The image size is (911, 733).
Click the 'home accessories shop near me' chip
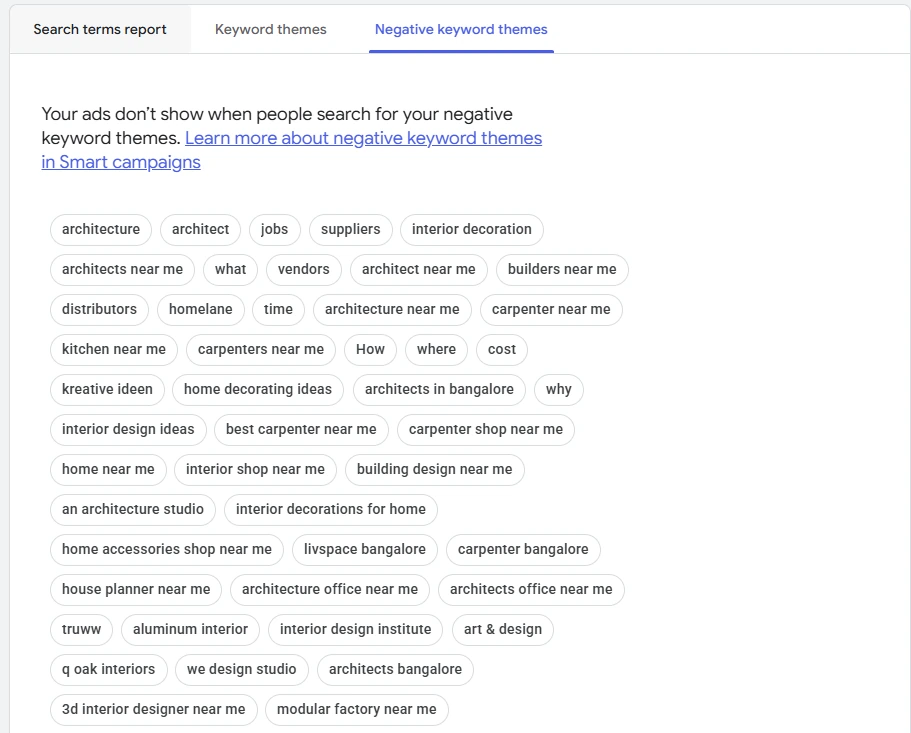(167, 550)
